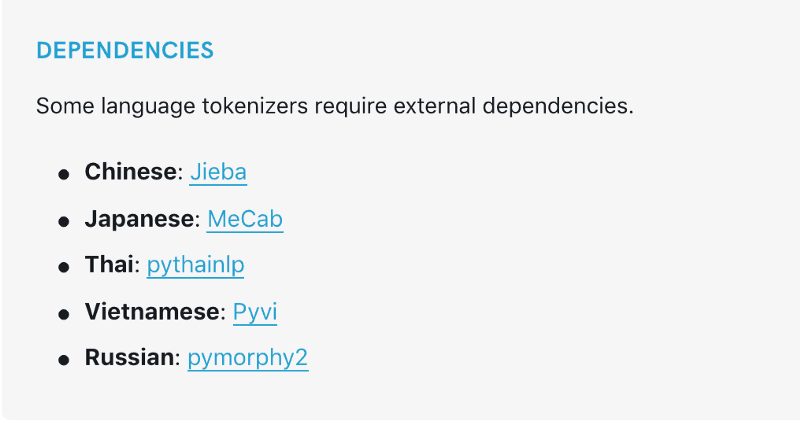Click the bullet before Russian
The height and width of the screenshot is (428, 800).
coord(64,360)
